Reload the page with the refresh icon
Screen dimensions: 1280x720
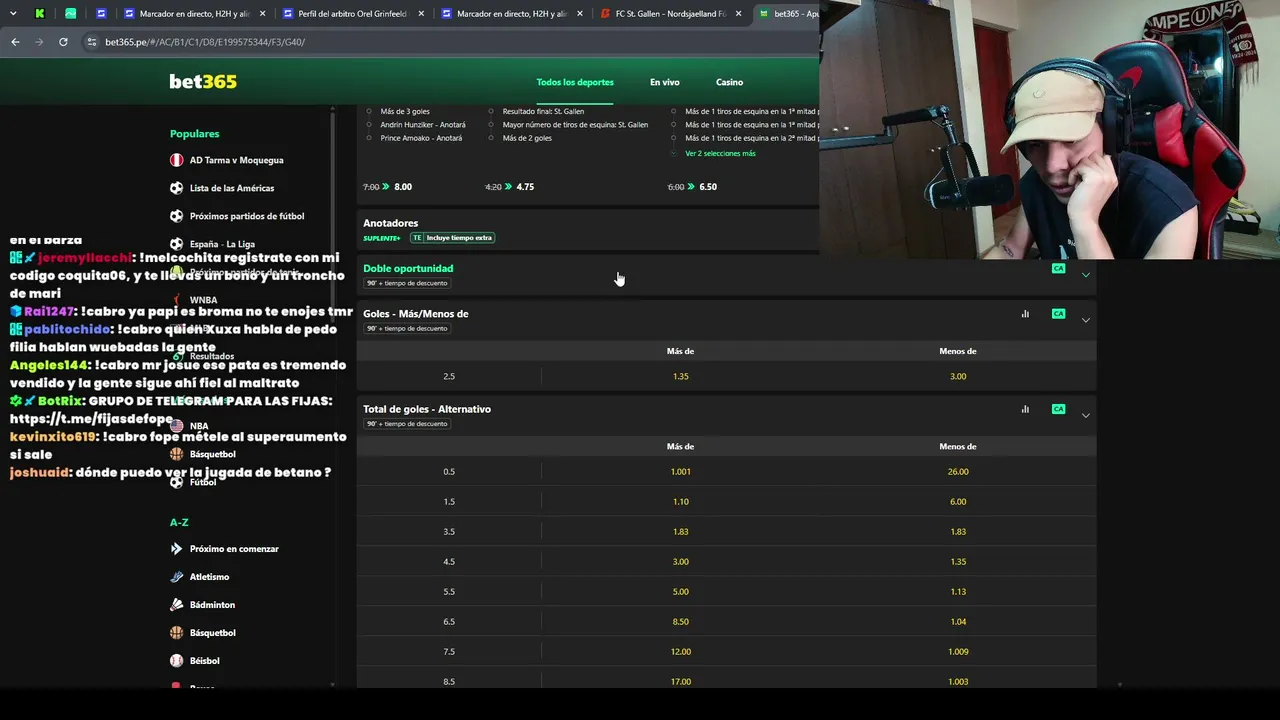pyautogui.click(x=63, y=42)
